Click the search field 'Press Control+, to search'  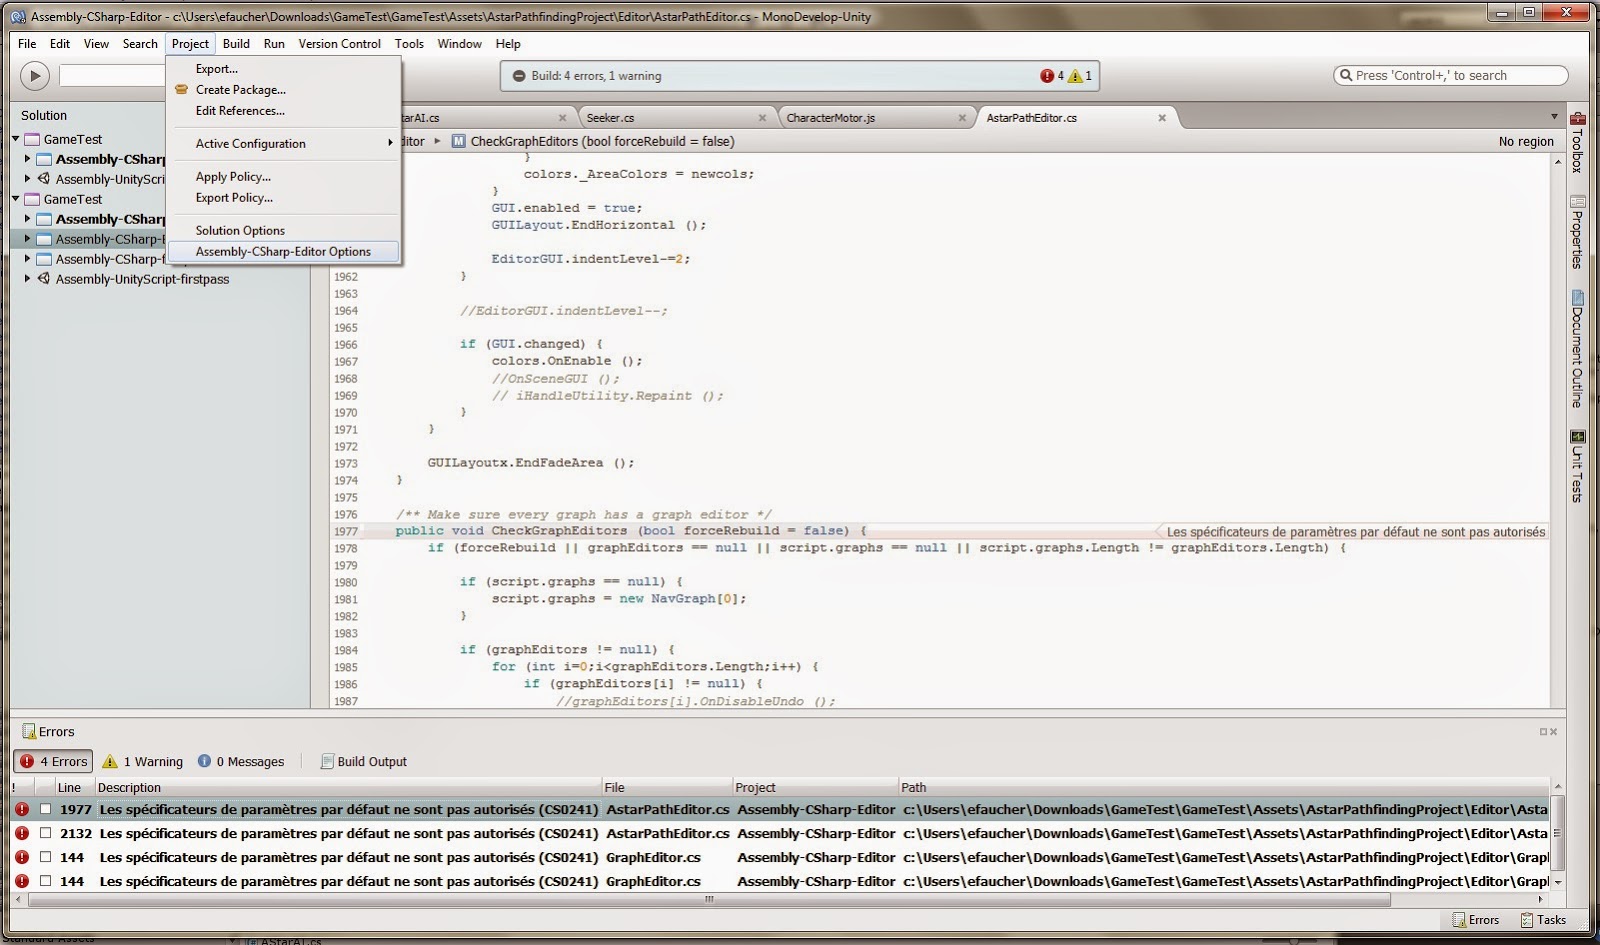click(1451, 76)
